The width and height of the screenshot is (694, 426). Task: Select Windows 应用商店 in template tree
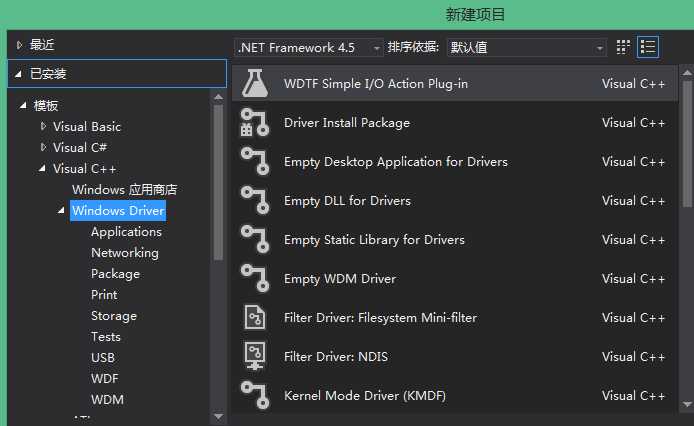[124, 190]
